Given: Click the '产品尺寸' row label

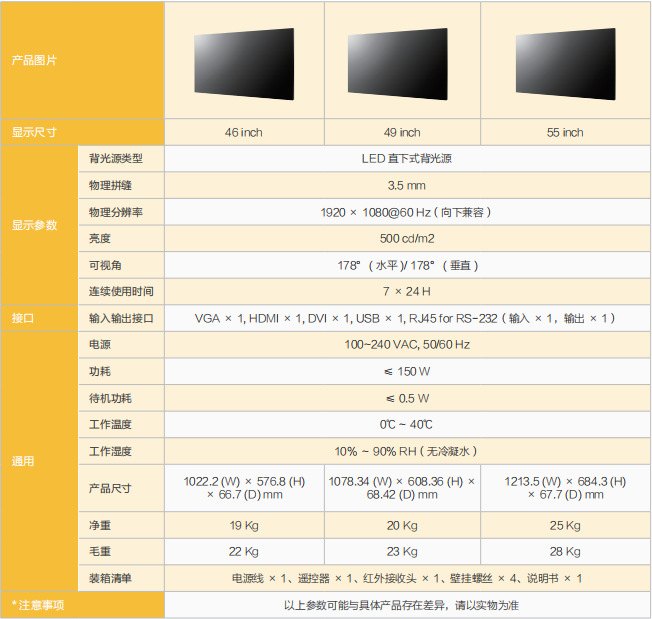Looking at the screenshot, I should [x=121, y=488].
